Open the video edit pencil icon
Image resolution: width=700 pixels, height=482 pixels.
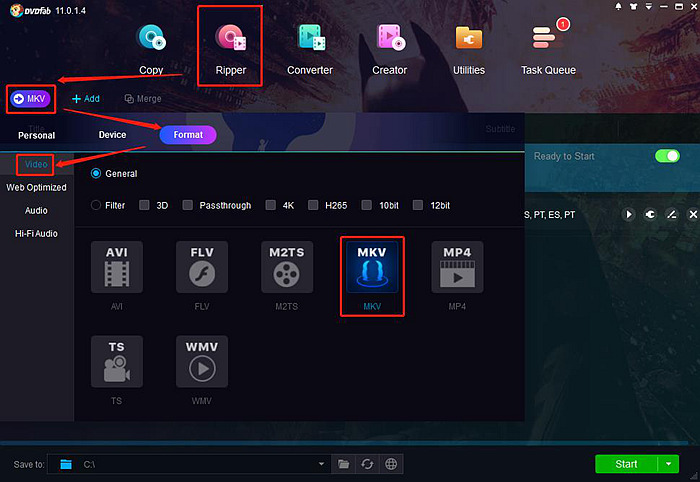(671, 215)
